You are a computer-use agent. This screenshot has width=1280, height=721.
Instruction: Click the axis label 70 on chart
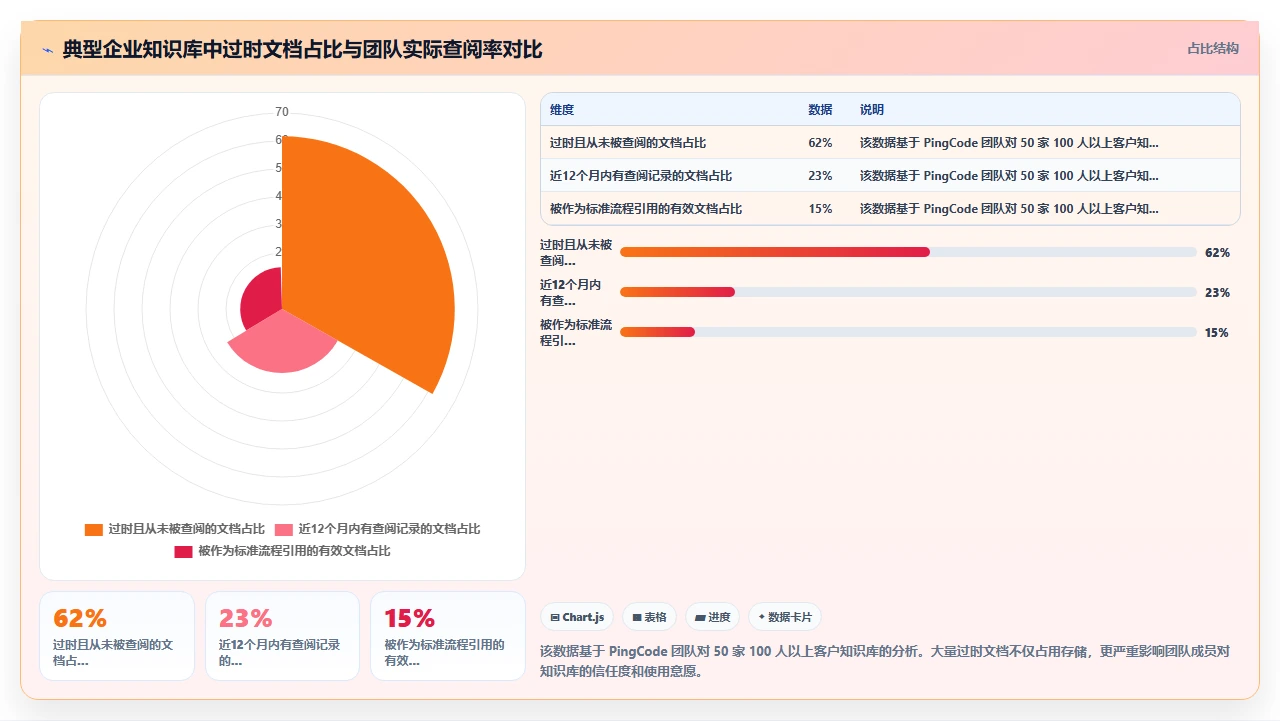pos(282,111)
